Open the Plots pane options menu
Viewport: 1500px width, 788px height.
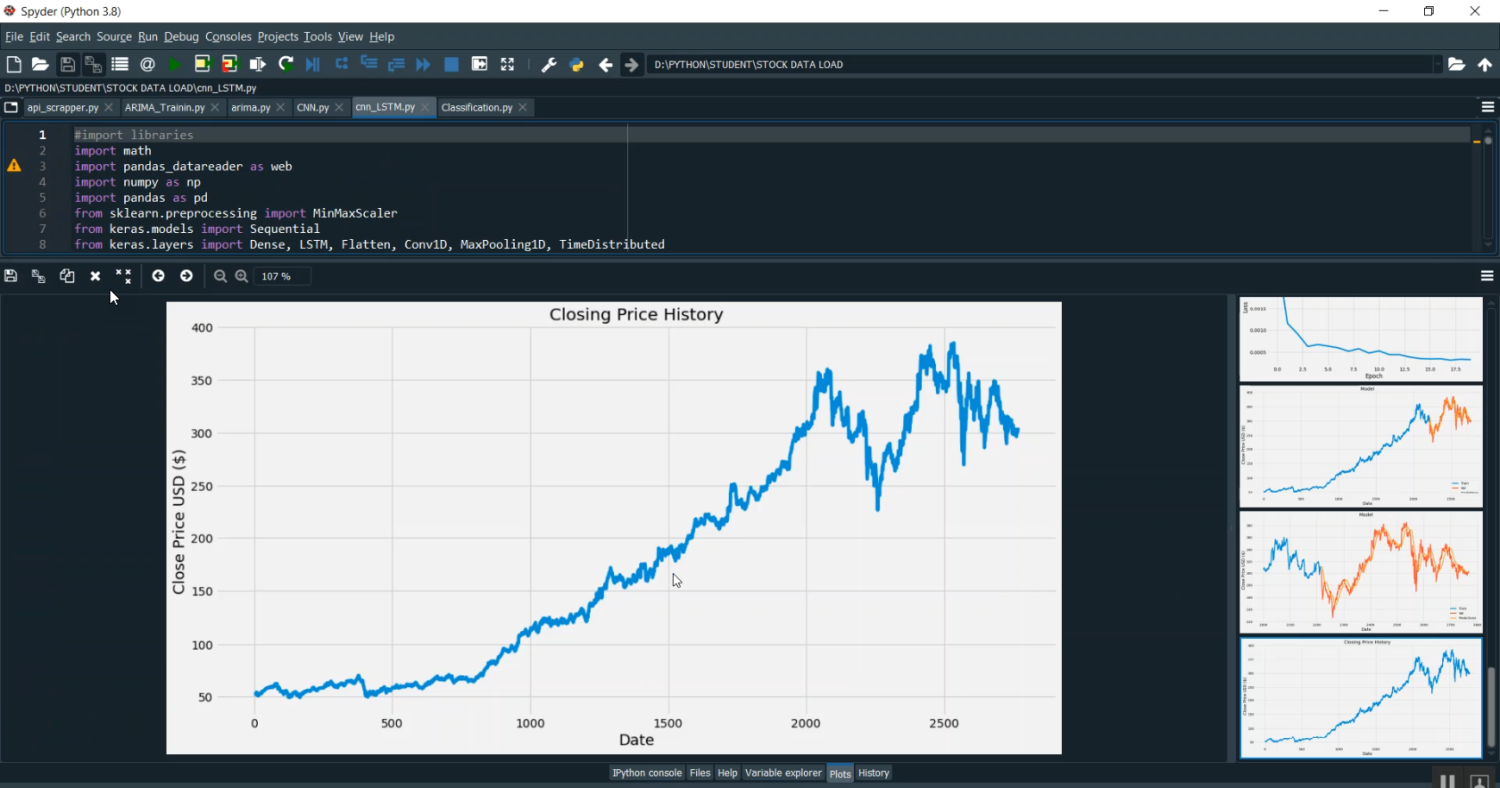pyautogui.click(x=1486, y=275)
